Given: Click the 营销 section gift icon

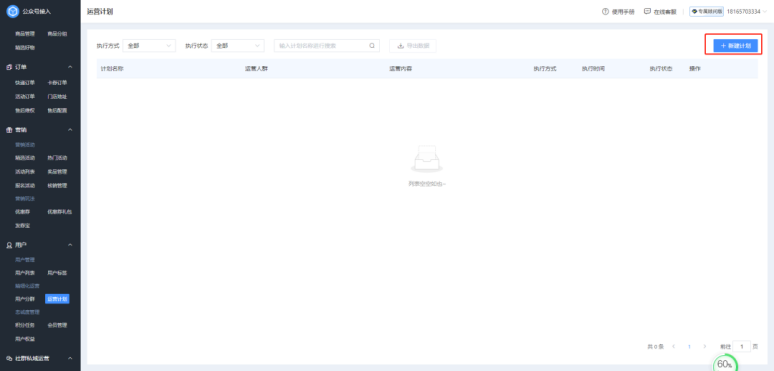Looking at the screenshot, I should pyautogui.click(x=9, y=130).
